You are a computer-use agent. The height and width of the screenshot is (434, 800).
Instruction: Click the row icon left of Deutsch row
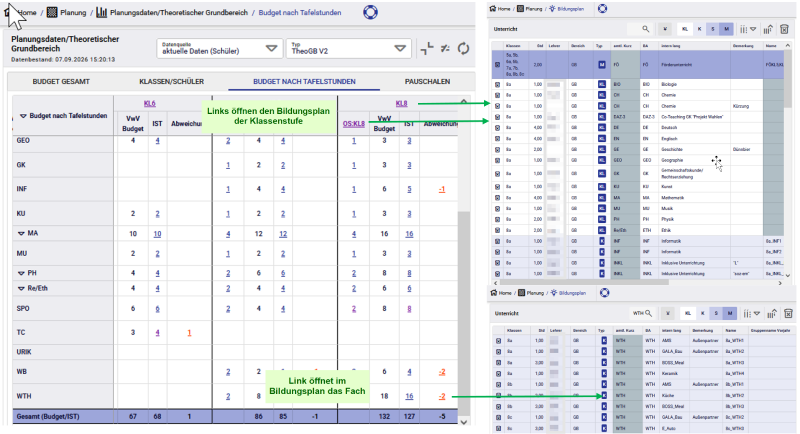pyautogui.click(x=497, y=128)
